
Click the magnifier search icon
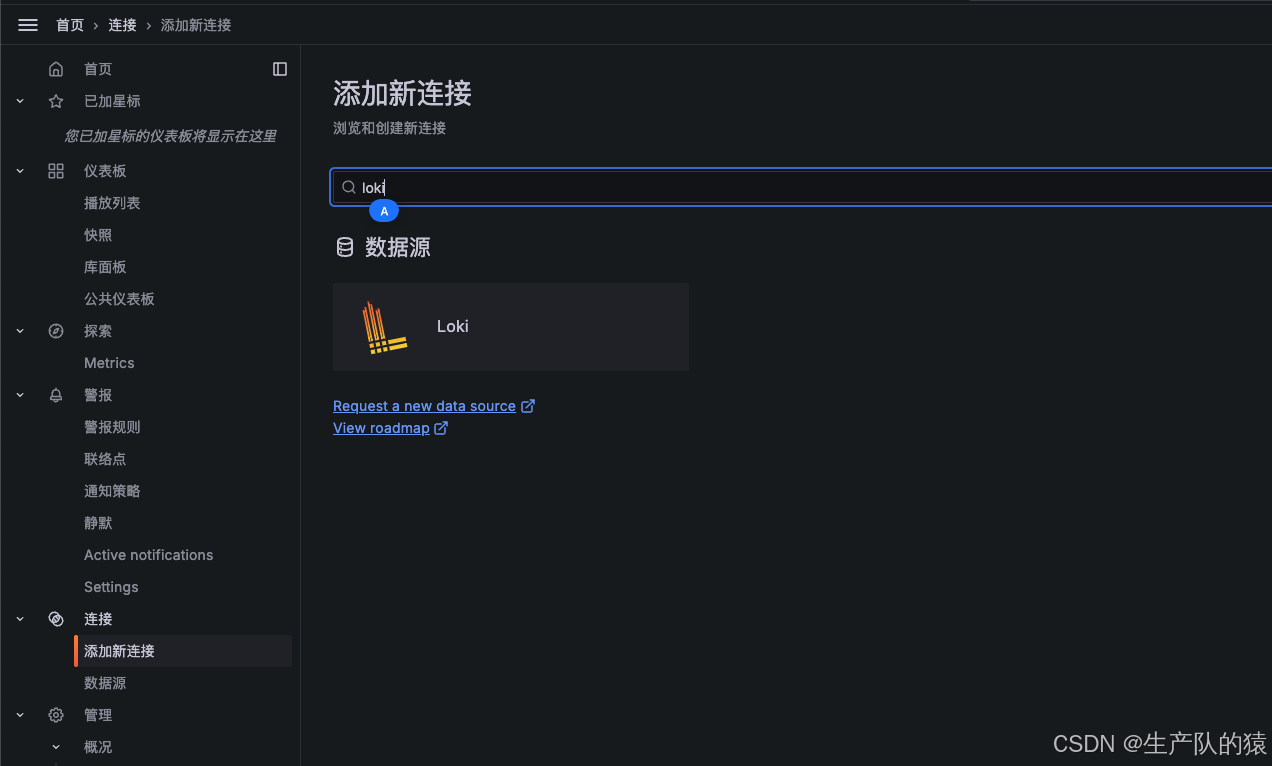click(349, 187)
